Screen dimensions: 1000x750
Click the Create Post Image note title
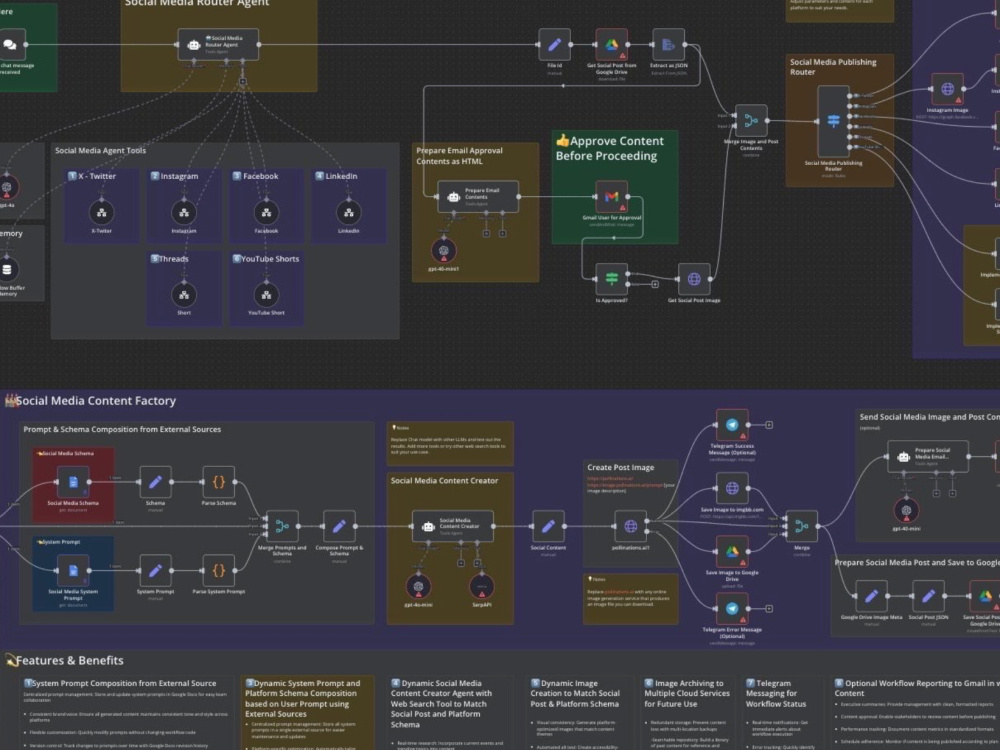[x=621, y=467]
